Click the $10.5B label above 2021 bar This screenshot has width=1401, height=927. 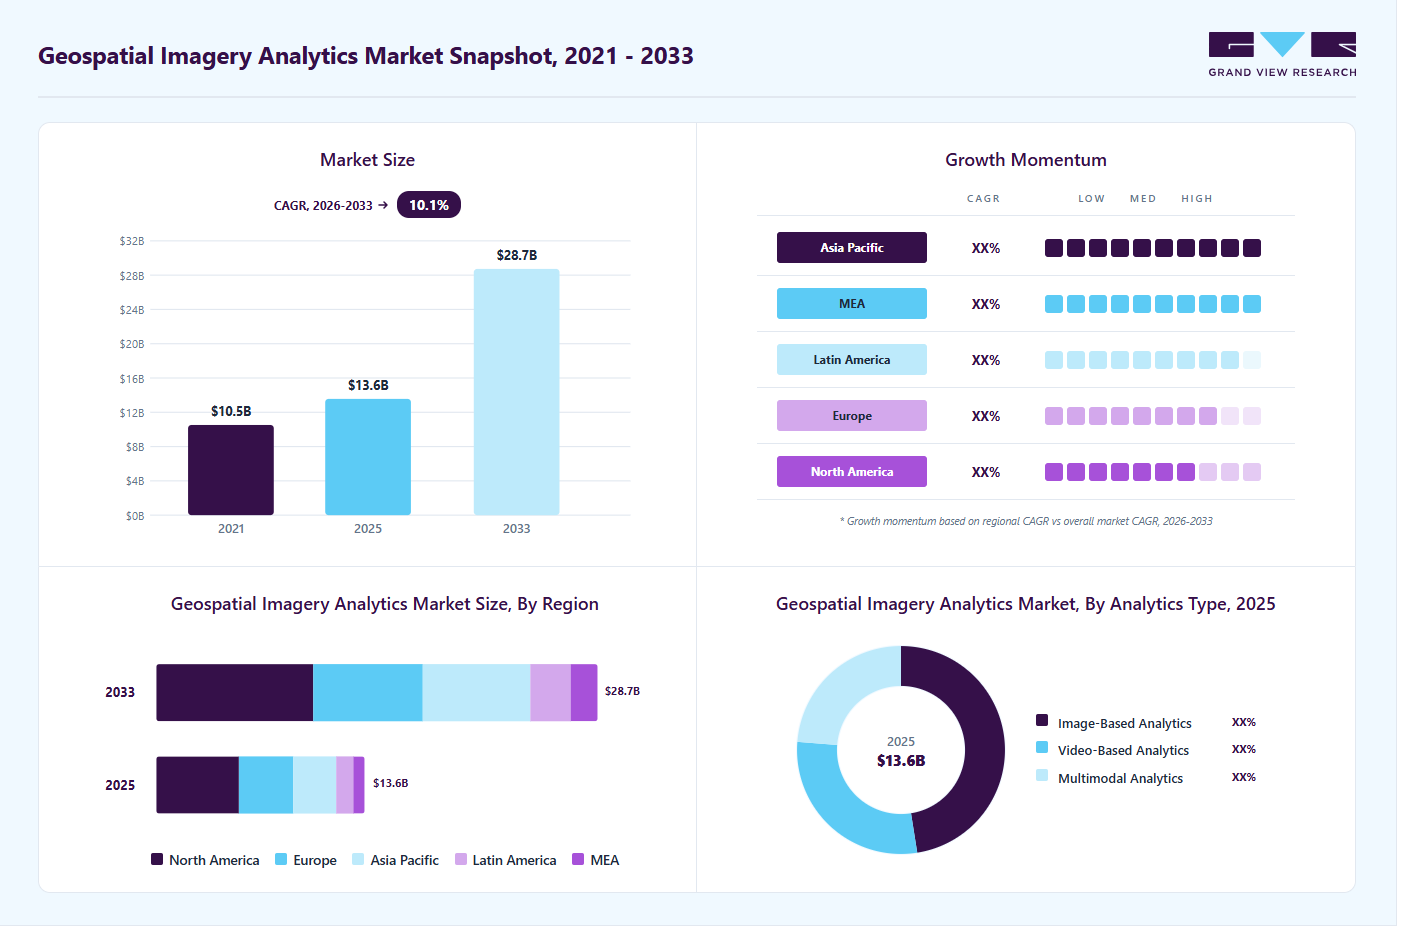(231, 411)
